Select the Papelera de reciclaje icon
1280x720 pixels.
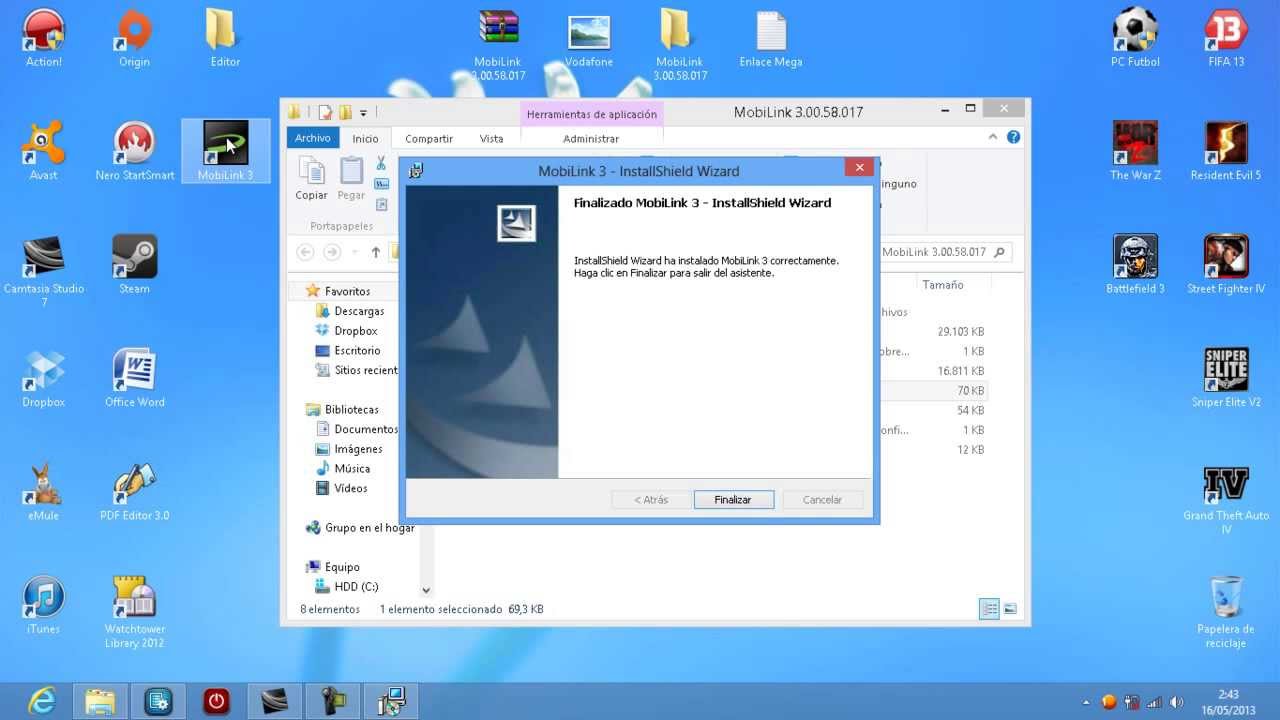point(1226,612)
